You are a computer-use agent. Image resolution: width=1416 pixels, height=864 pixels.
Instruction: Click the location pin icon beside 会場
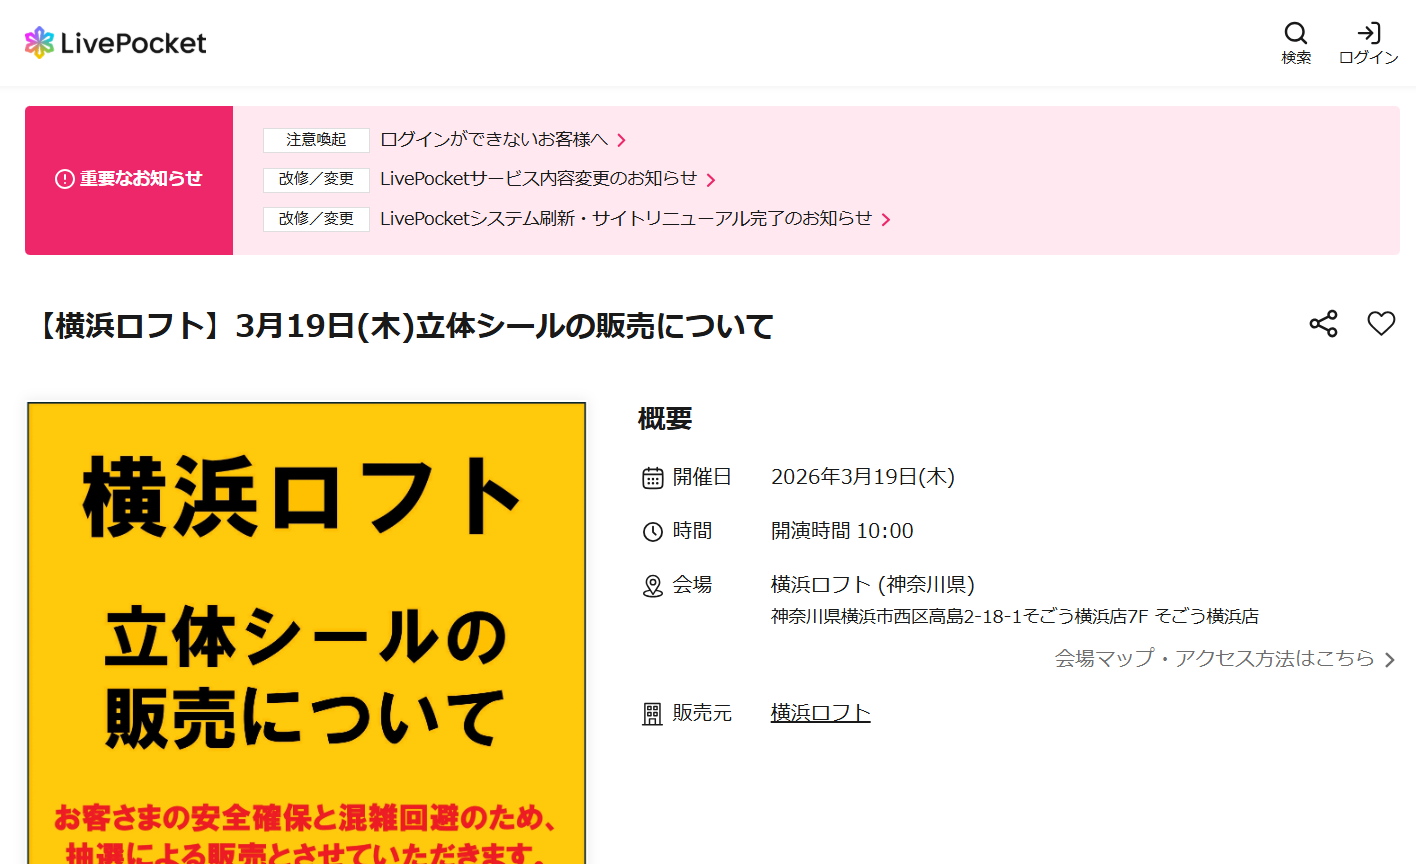point(651,584)
